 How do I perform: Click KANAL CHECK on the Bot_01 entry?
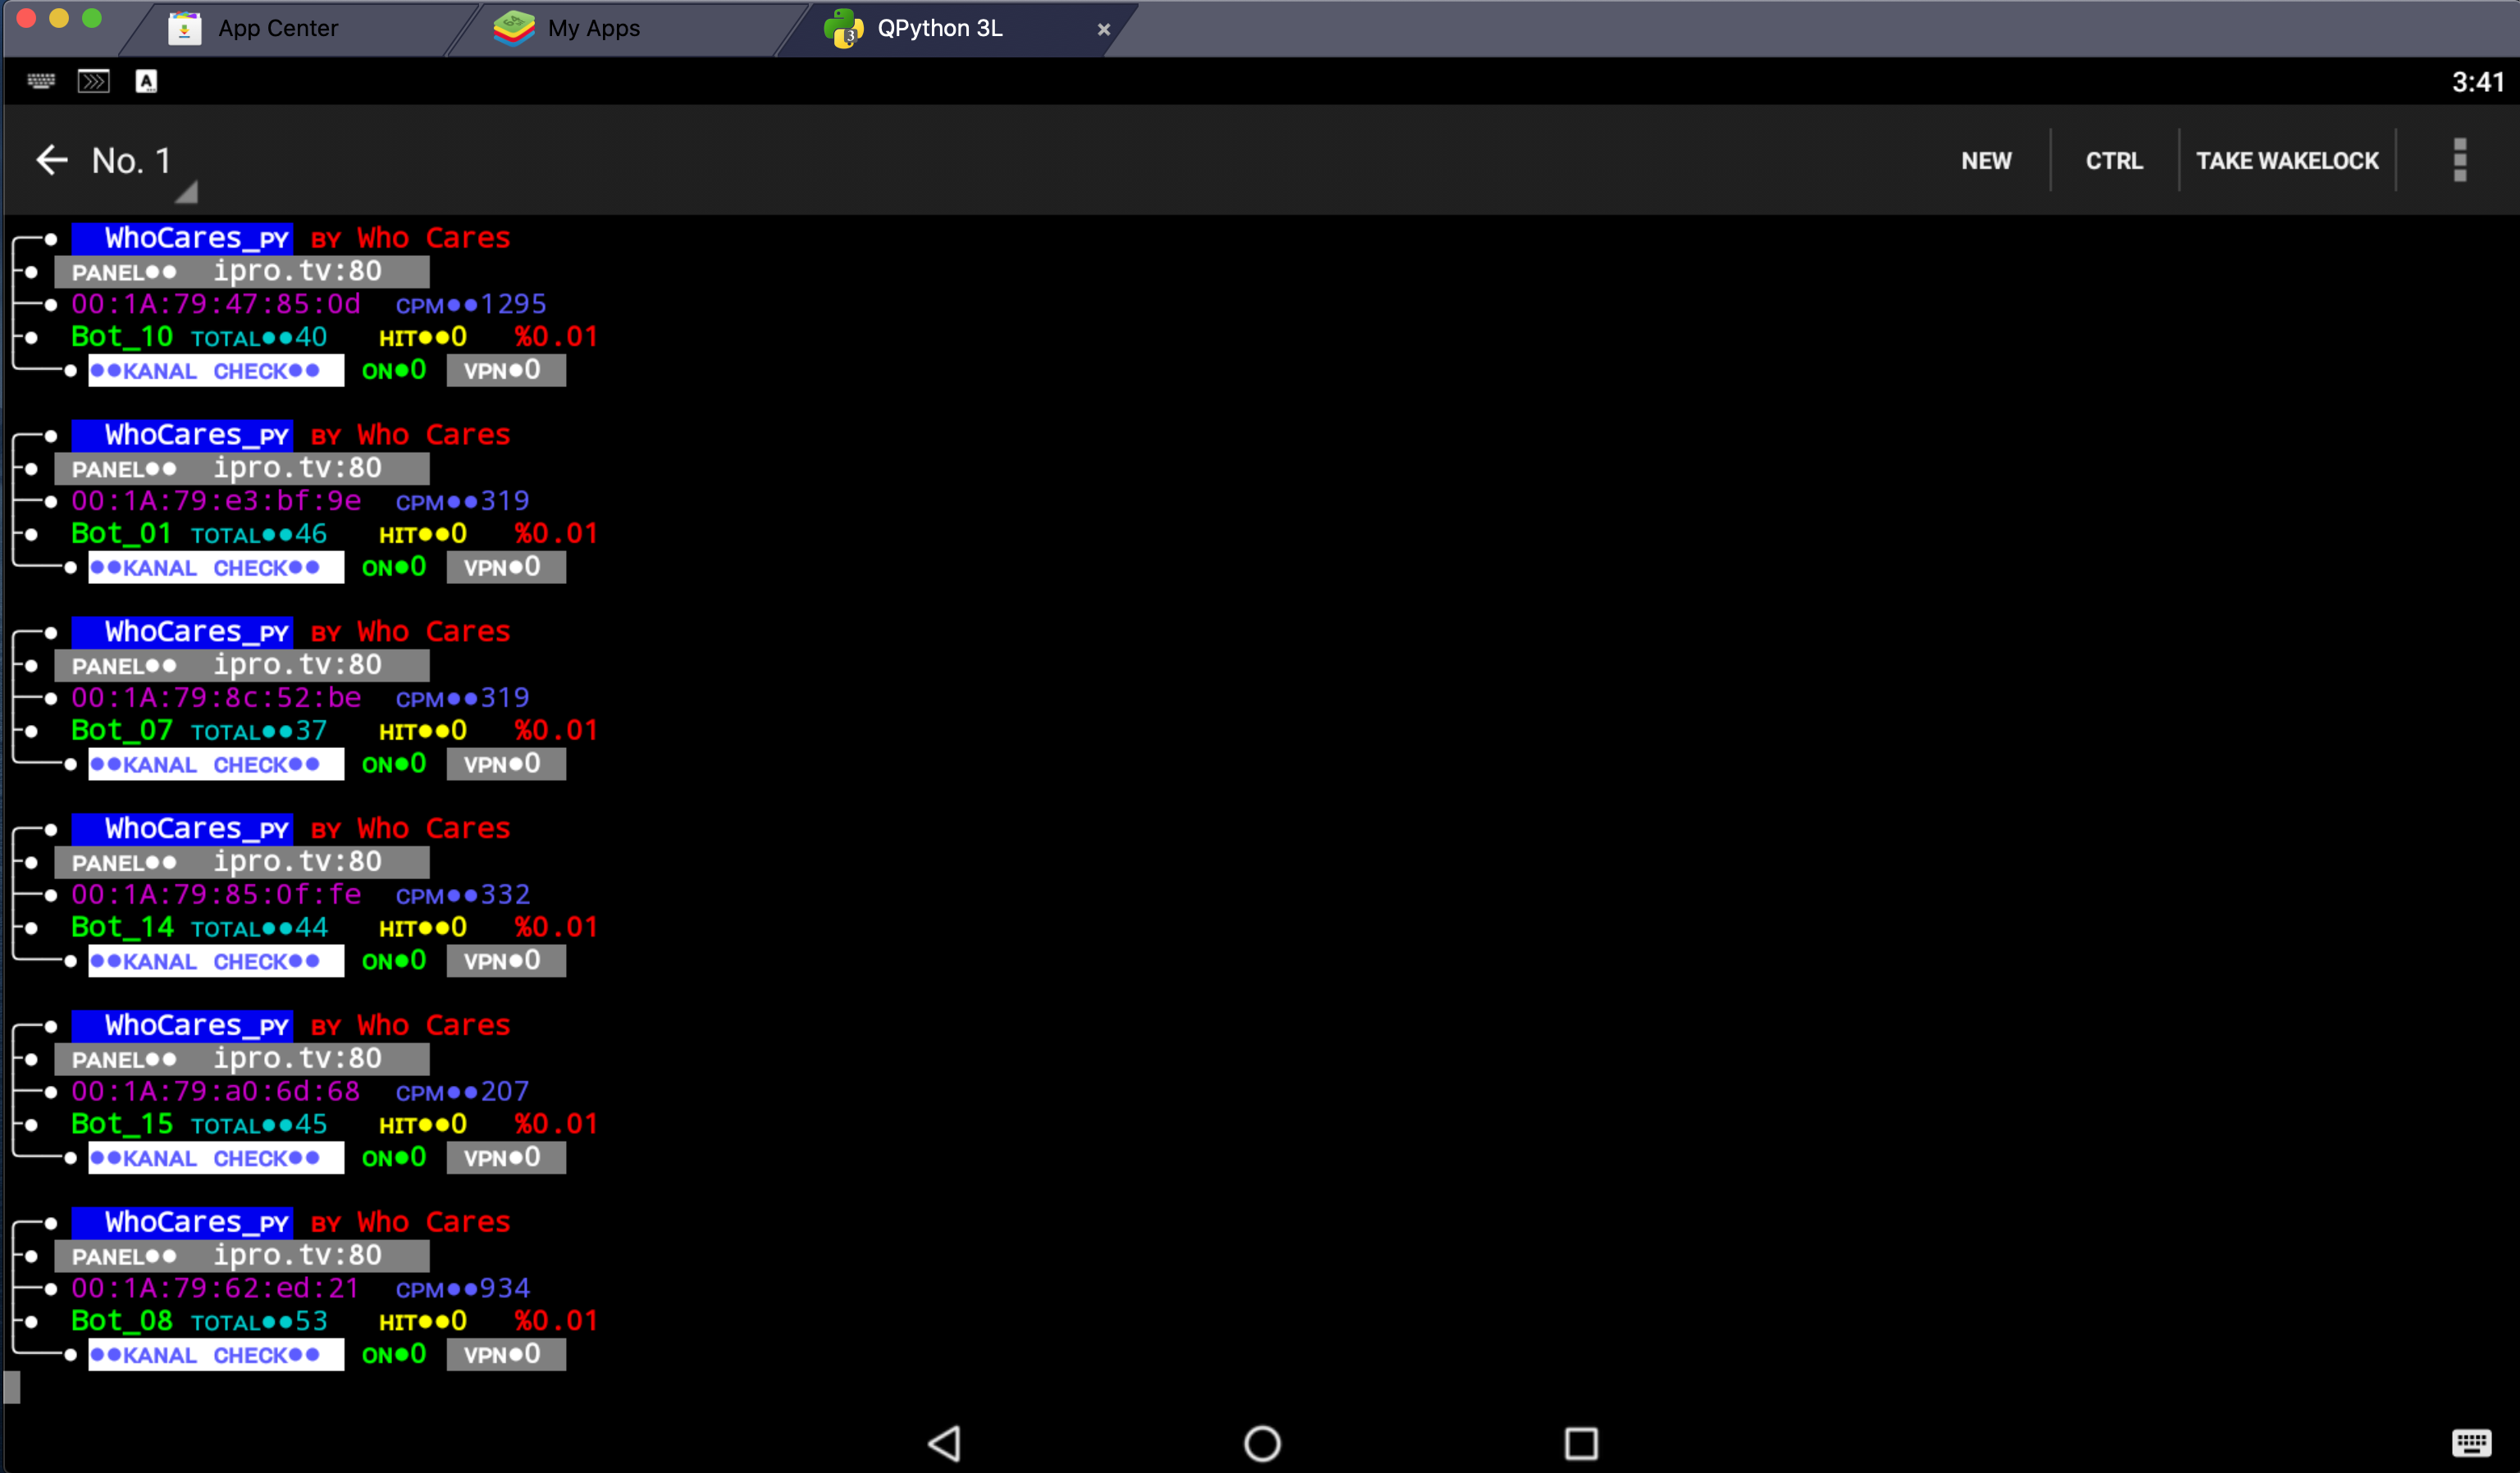point(215,567)
